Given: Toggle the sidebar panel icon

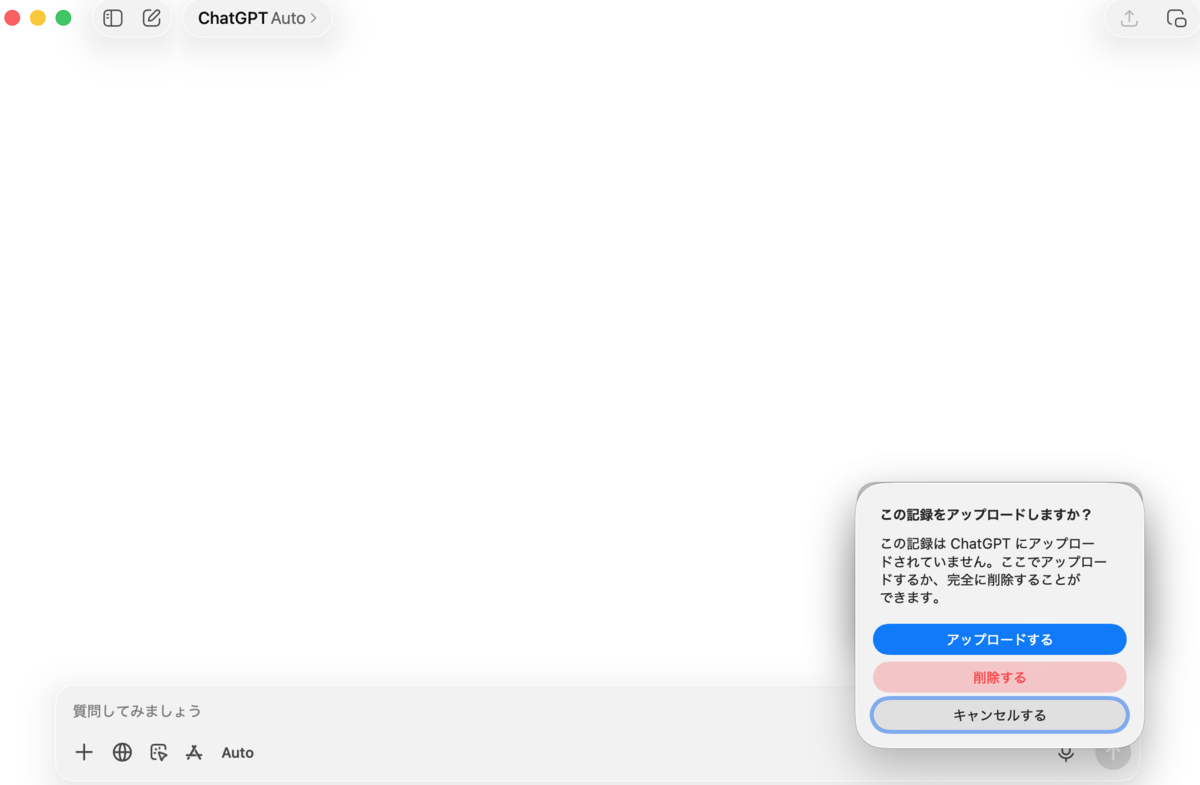Looking at the screenshot, I should click(x=113, y=18).
